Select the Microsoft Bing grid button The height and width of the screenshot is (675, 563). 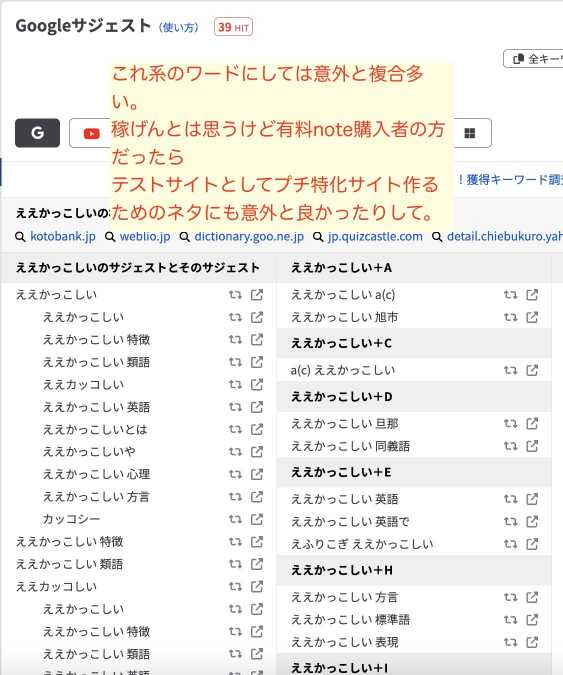click(x=470, y=133)
